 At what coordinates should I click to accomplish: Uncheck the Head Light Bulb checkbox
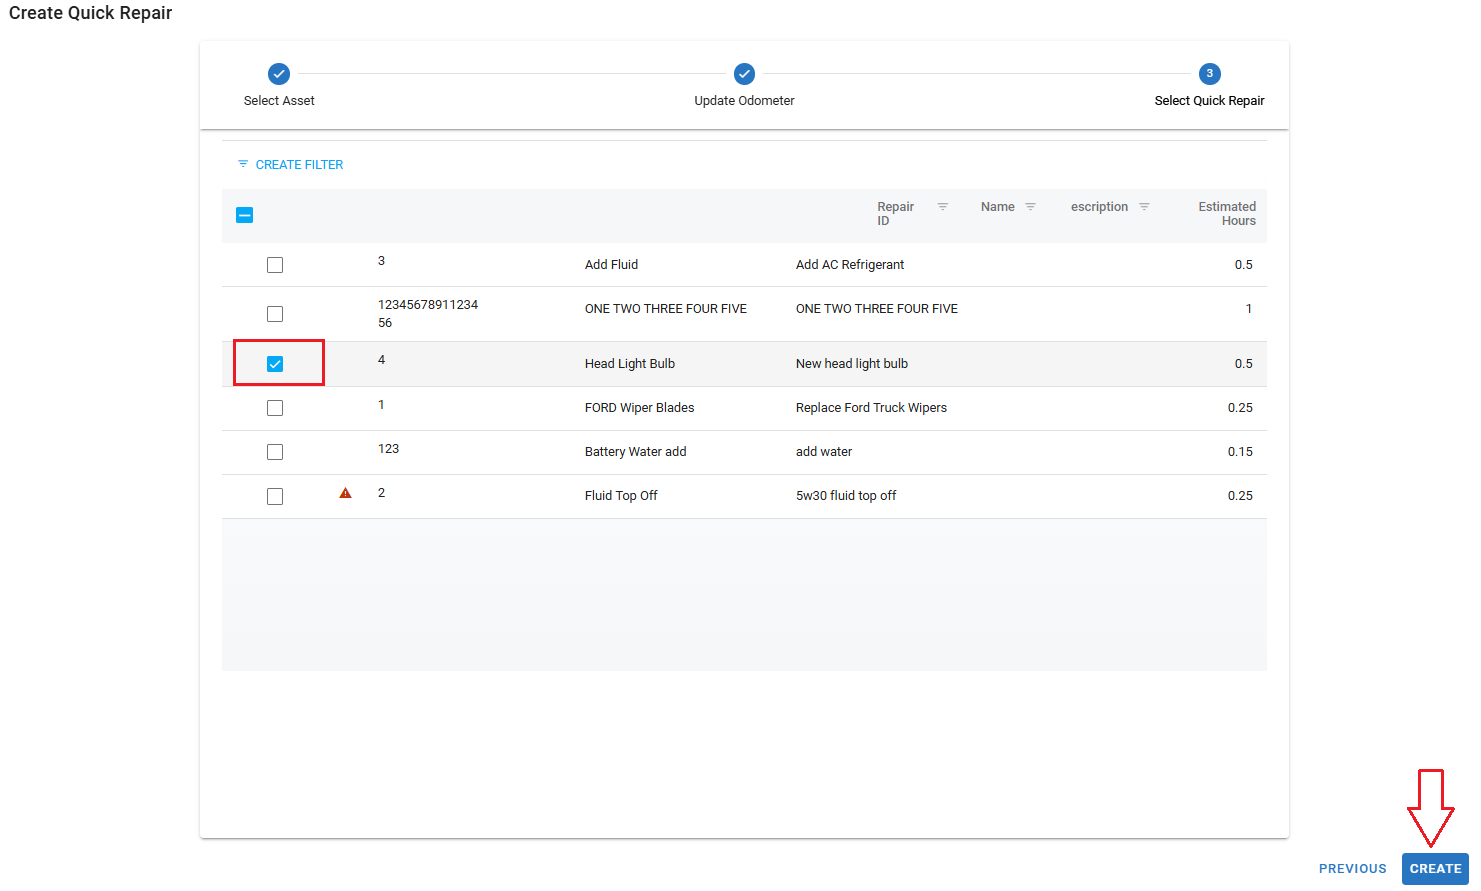pyautogui.click(x=275, y=364)
